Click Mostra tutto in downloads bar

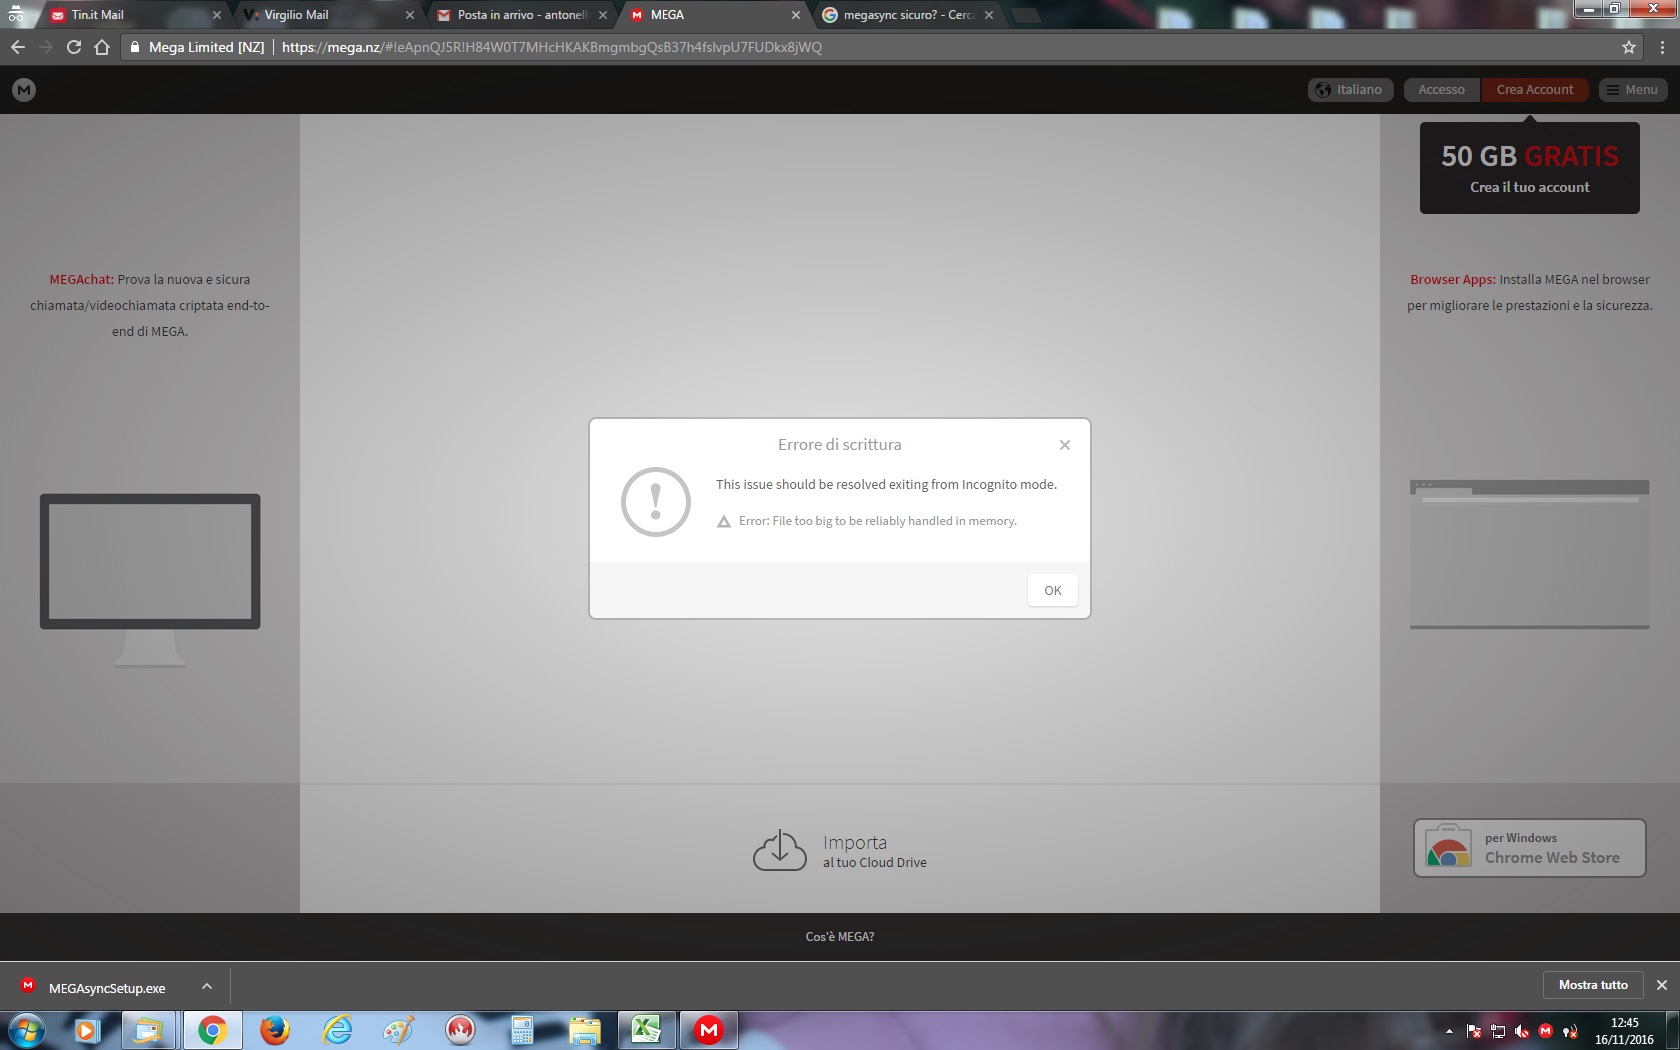pyautogui.click(x=1593, y=985)
